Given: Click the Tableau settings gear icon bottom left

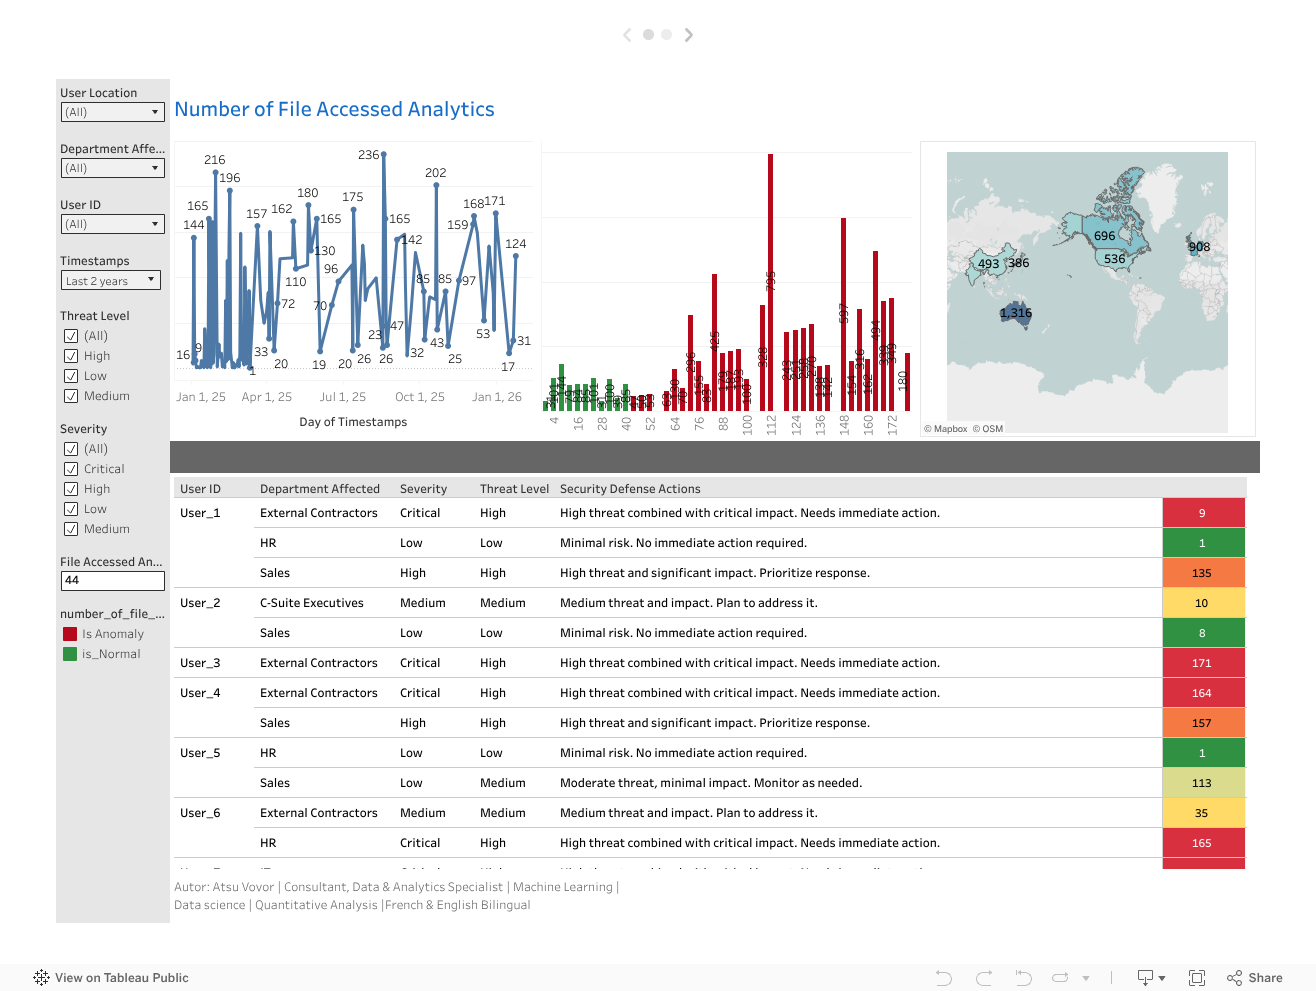Looking at the screenshot, I should (41, 977).
